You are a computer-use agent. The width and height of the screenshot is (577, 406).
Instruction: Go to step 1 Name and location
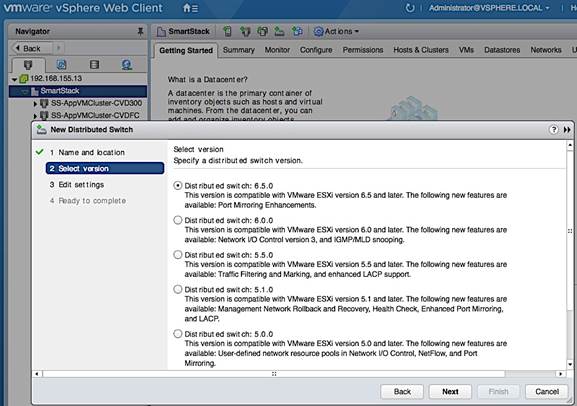(91, 152)
